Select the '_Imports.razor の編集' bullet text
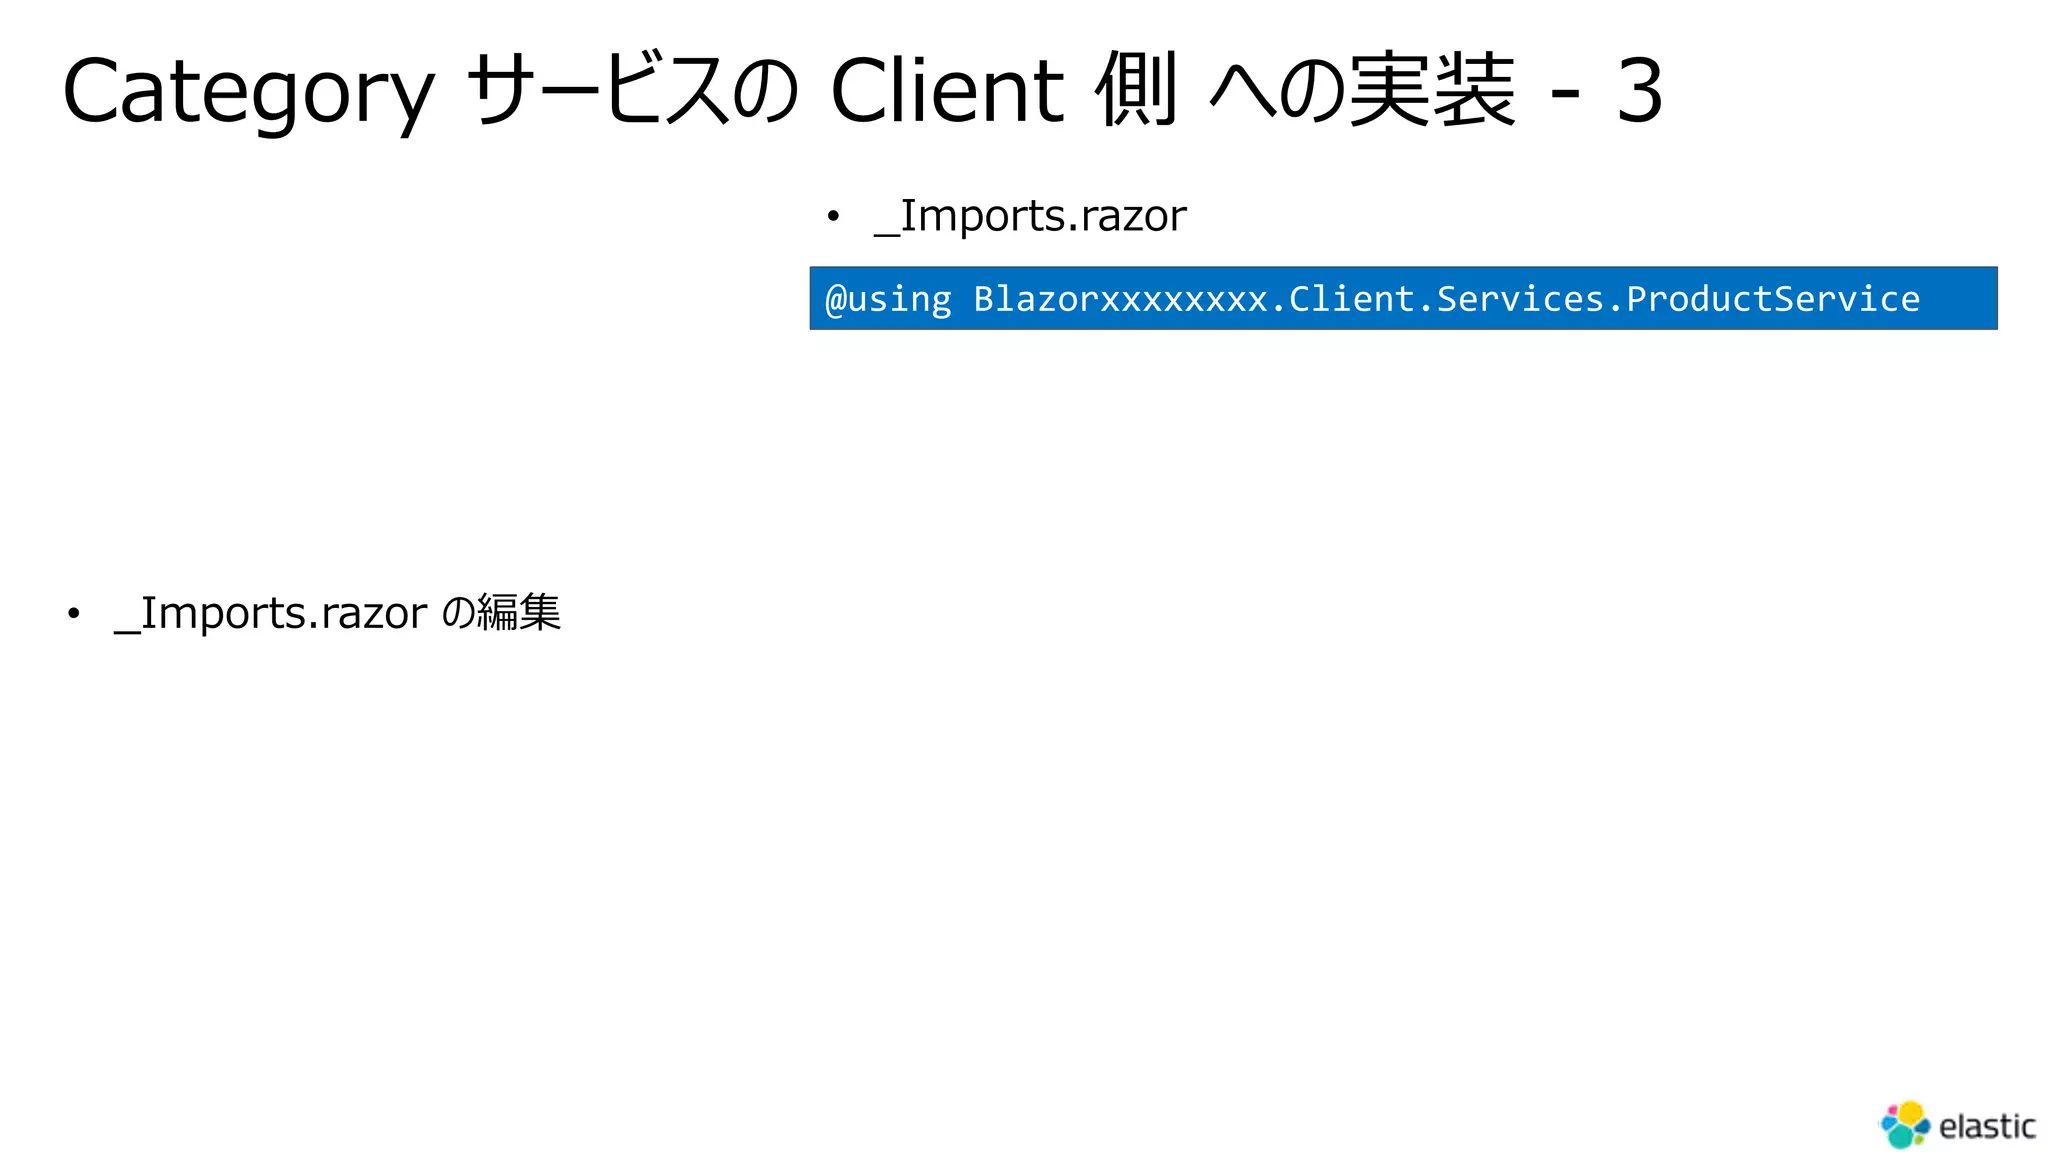The width and height of the screenshot is (2048, 1152). (x=338, y=612)
